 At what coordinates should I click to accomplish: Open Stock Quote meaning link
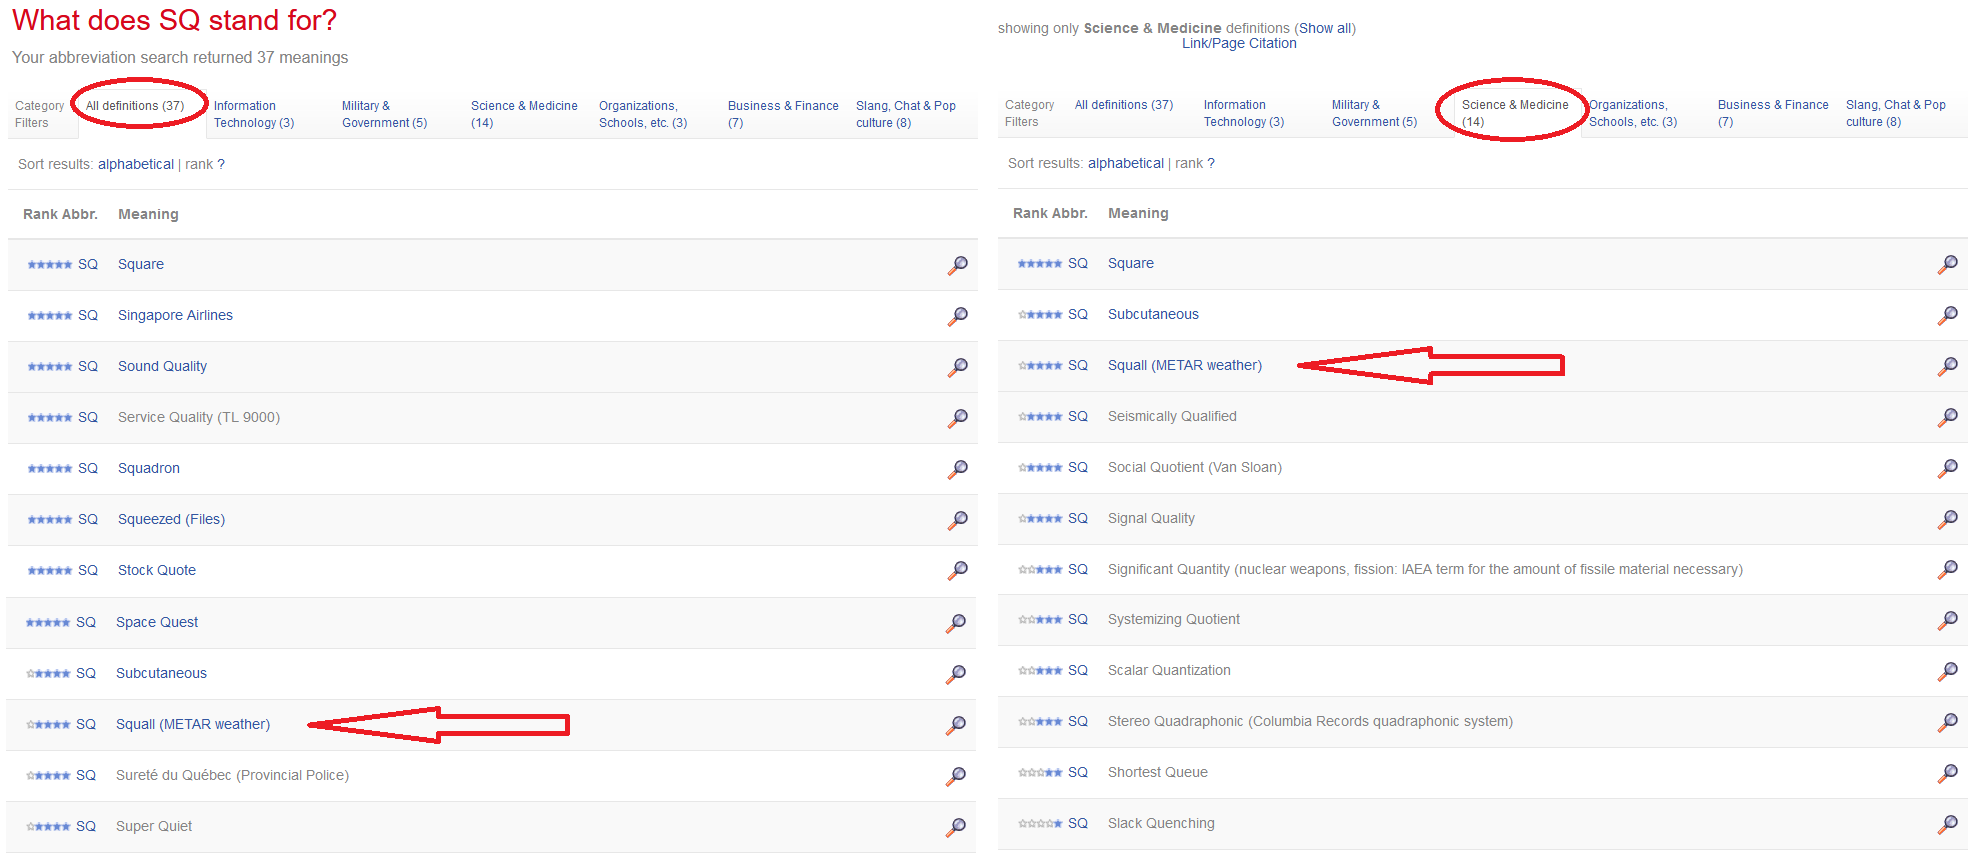[157, 570]
